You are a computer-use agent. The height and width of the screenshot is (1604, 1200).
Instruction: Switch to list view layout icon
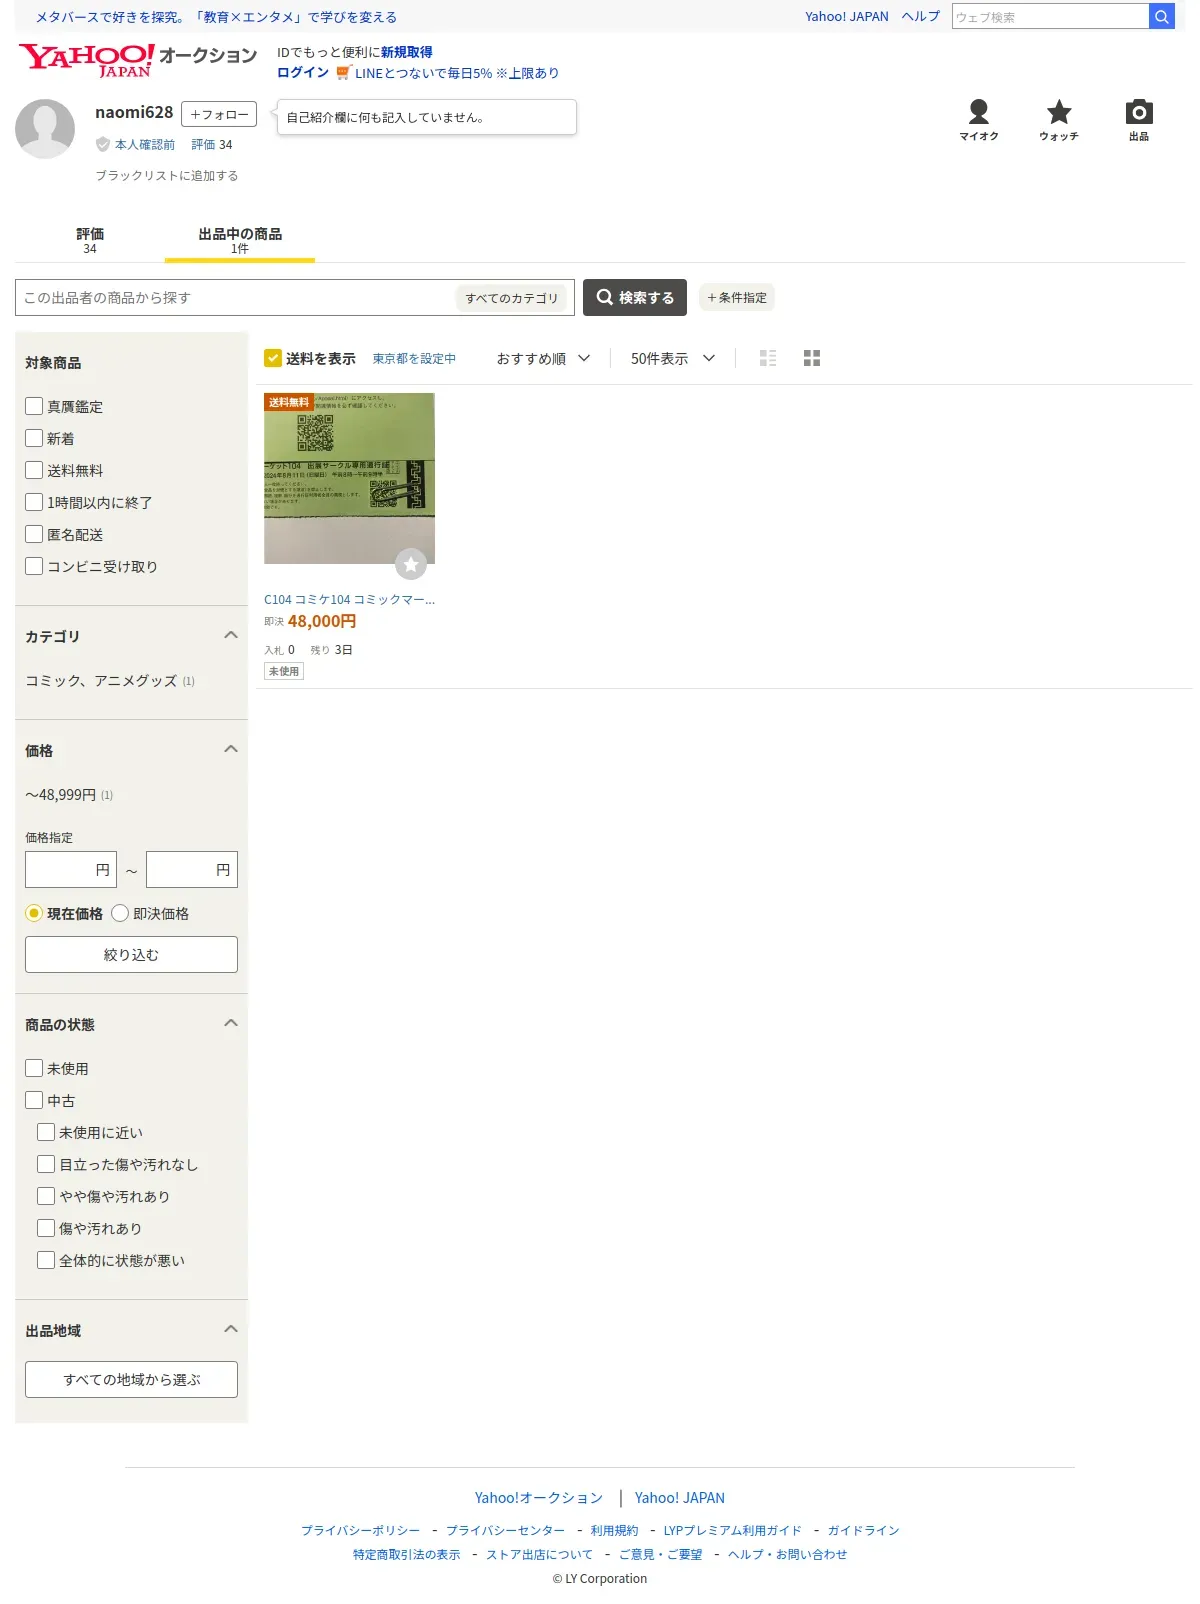pos(768,358)
